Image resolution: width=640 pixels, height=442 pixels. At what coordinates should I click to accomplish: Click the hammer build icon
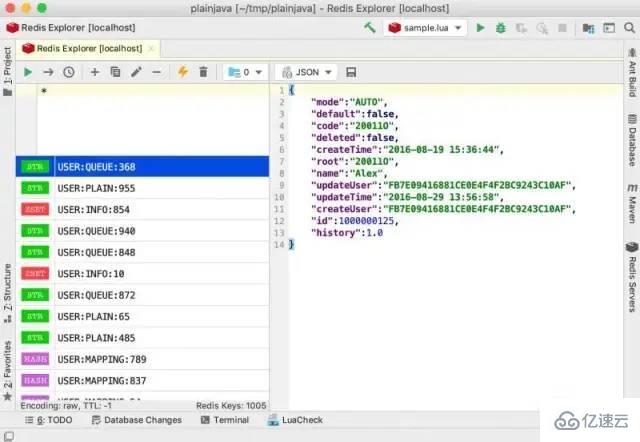coord(369,29)
